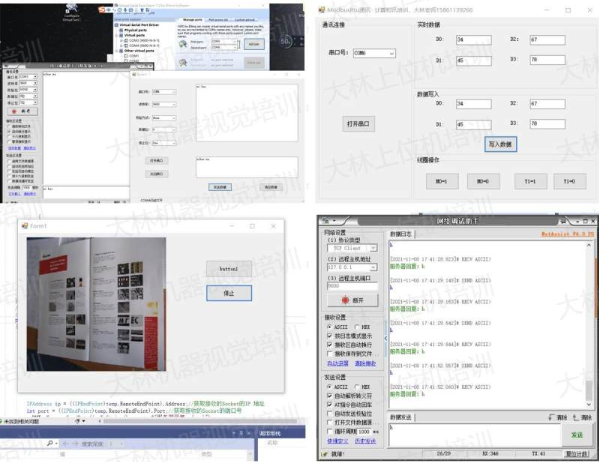This screenshot has width=599, height=462.
Task: Open the NetAssist V4.3.25 link
Action: 568,234
